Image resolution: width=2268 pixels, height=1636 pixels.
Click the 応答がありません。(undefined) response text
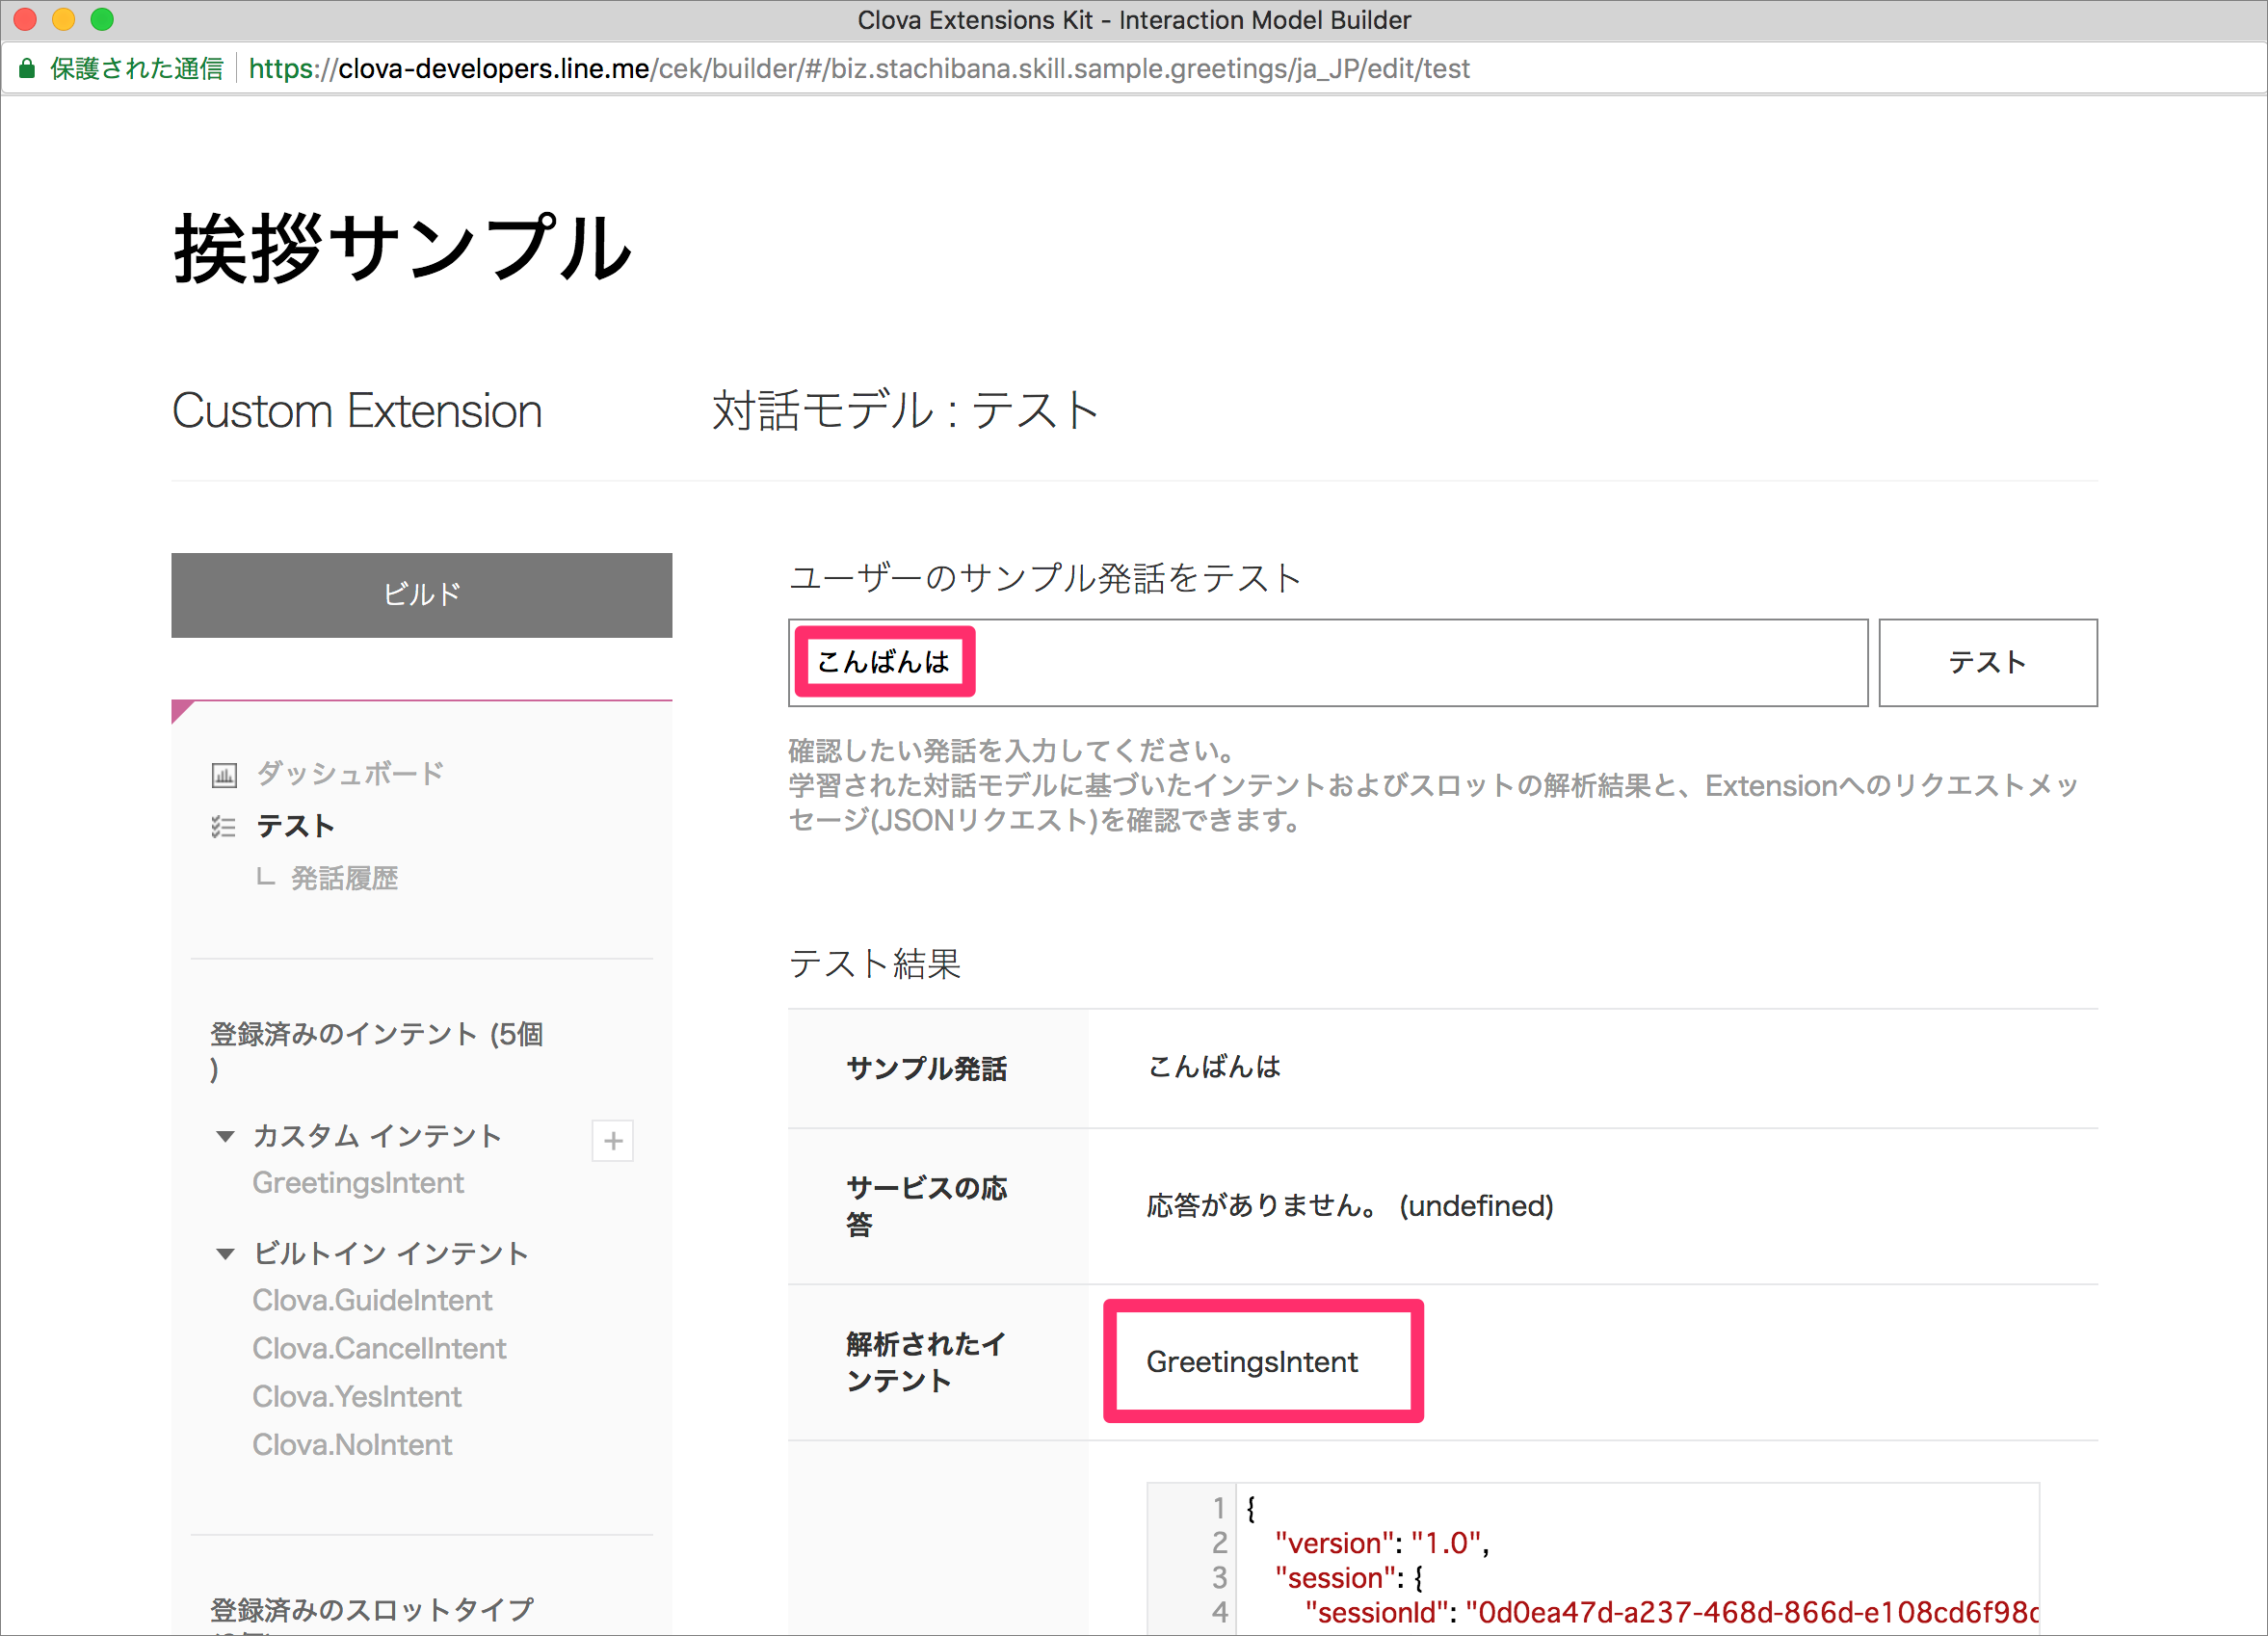click(x=1350, y=1206)
